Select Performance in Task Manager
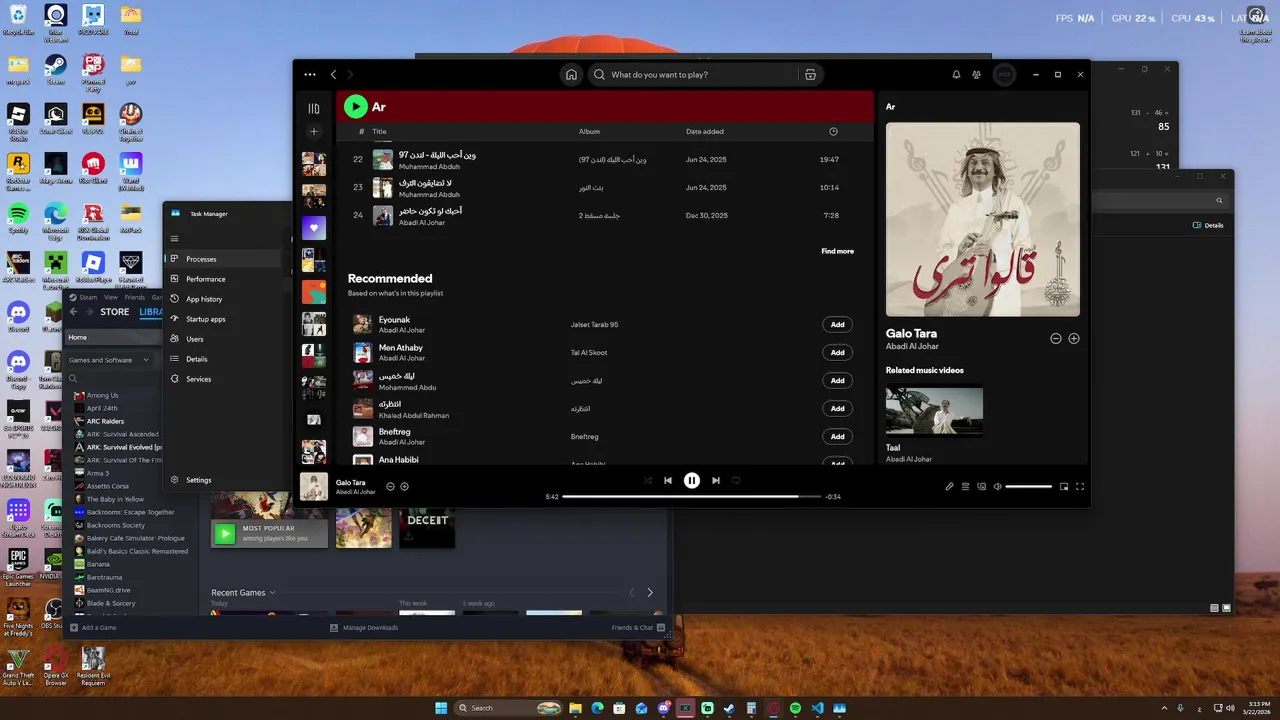The image size is (1280, 720). pos(225,279)
